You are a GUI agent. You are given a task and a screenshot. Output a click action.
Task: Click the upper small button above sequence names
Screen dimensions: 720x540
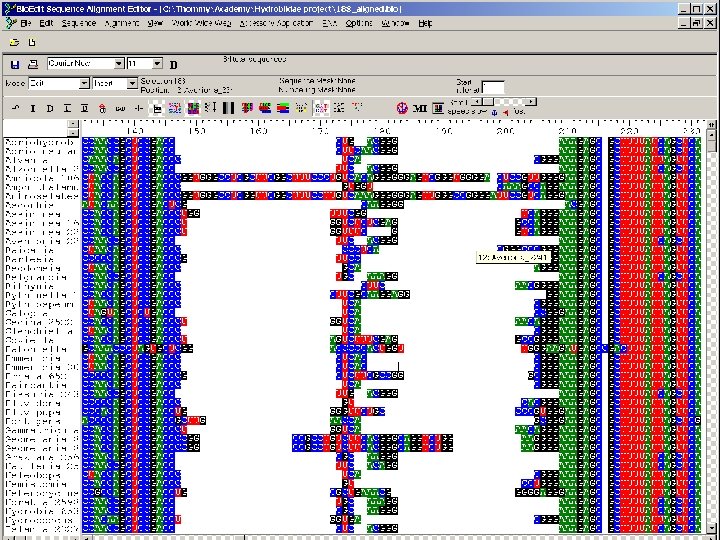(x=73, y=124)
